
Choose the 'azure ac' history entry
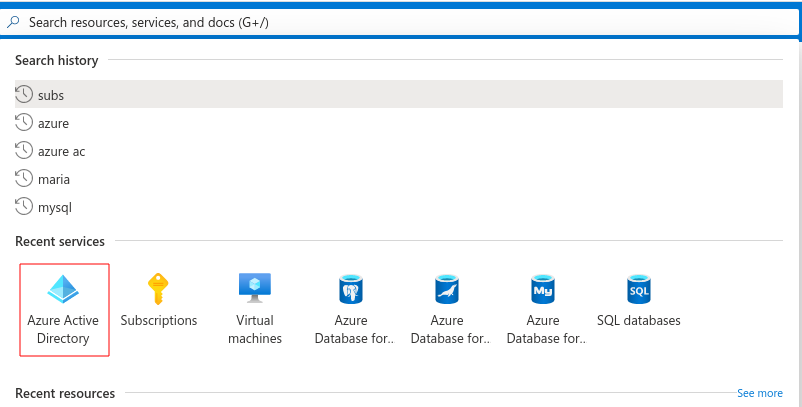click(62, 151)
